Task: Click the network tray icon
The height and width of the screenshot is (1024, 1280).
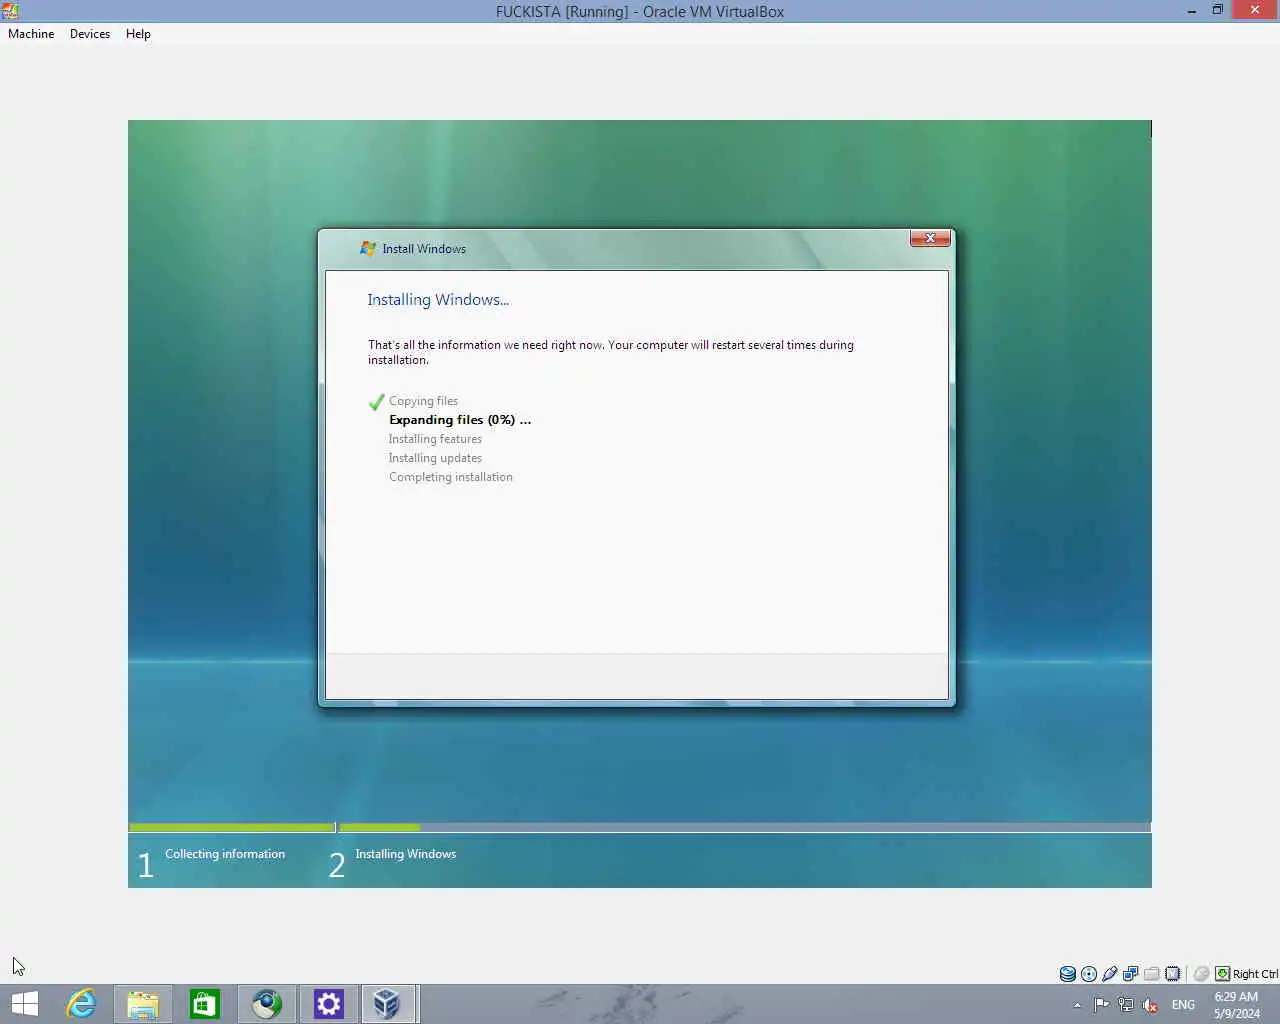Action: tap(1126, 1005)
